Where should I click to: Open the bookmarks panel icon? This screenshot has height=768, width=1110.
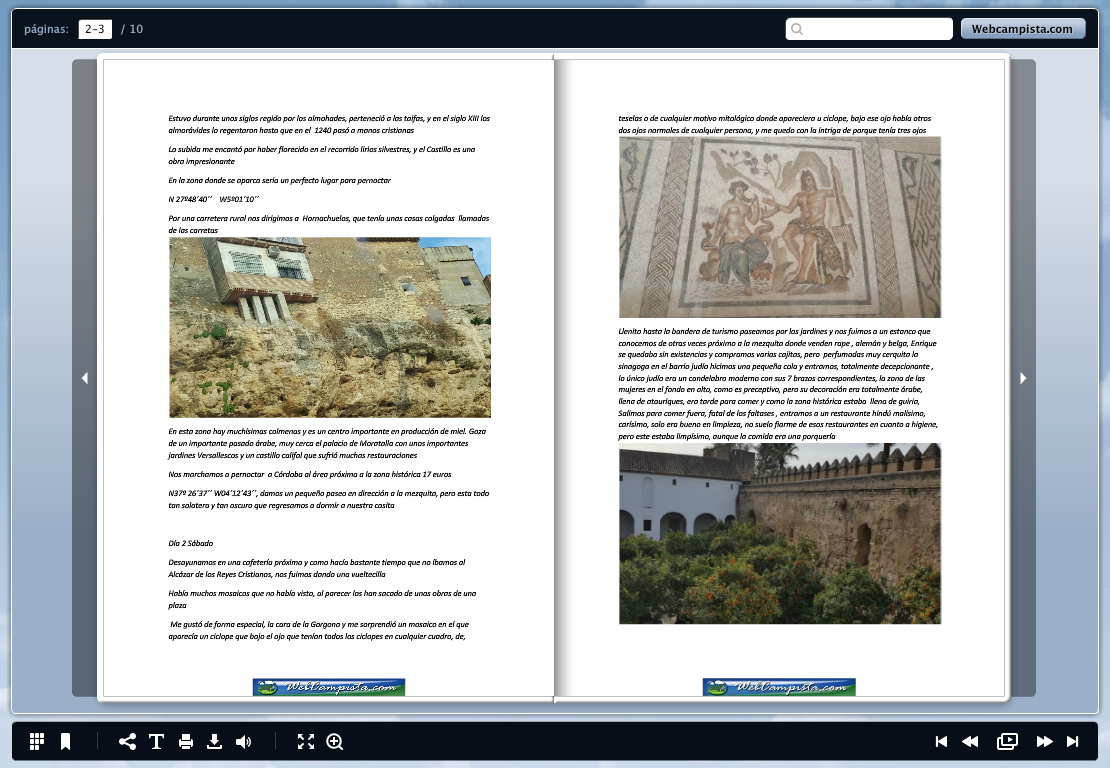[66, 741]
